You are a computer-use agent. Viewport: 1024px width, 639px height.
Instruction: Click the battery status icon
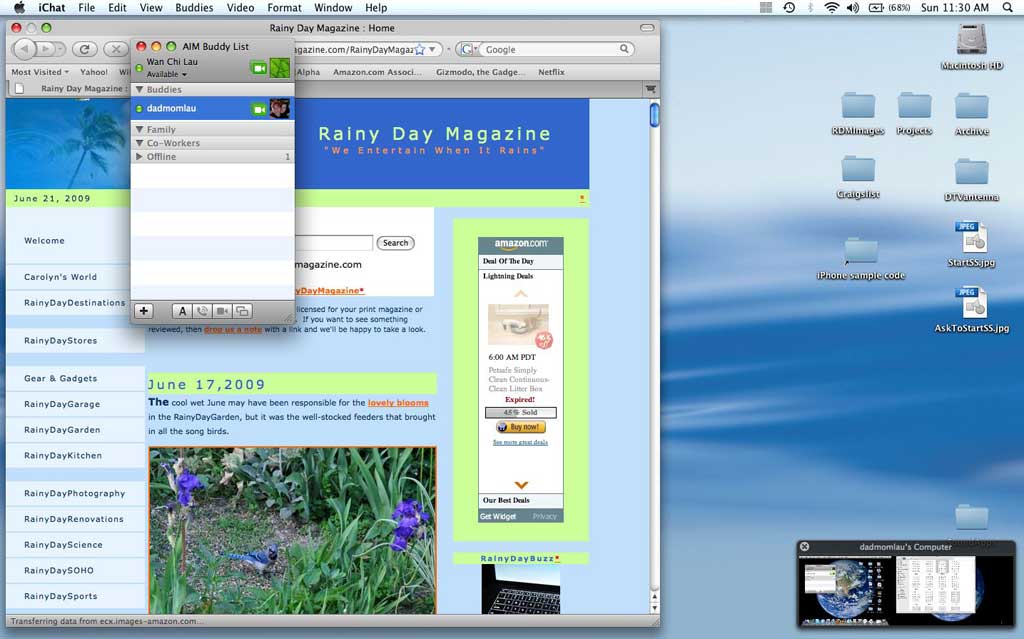coord(876,8)
